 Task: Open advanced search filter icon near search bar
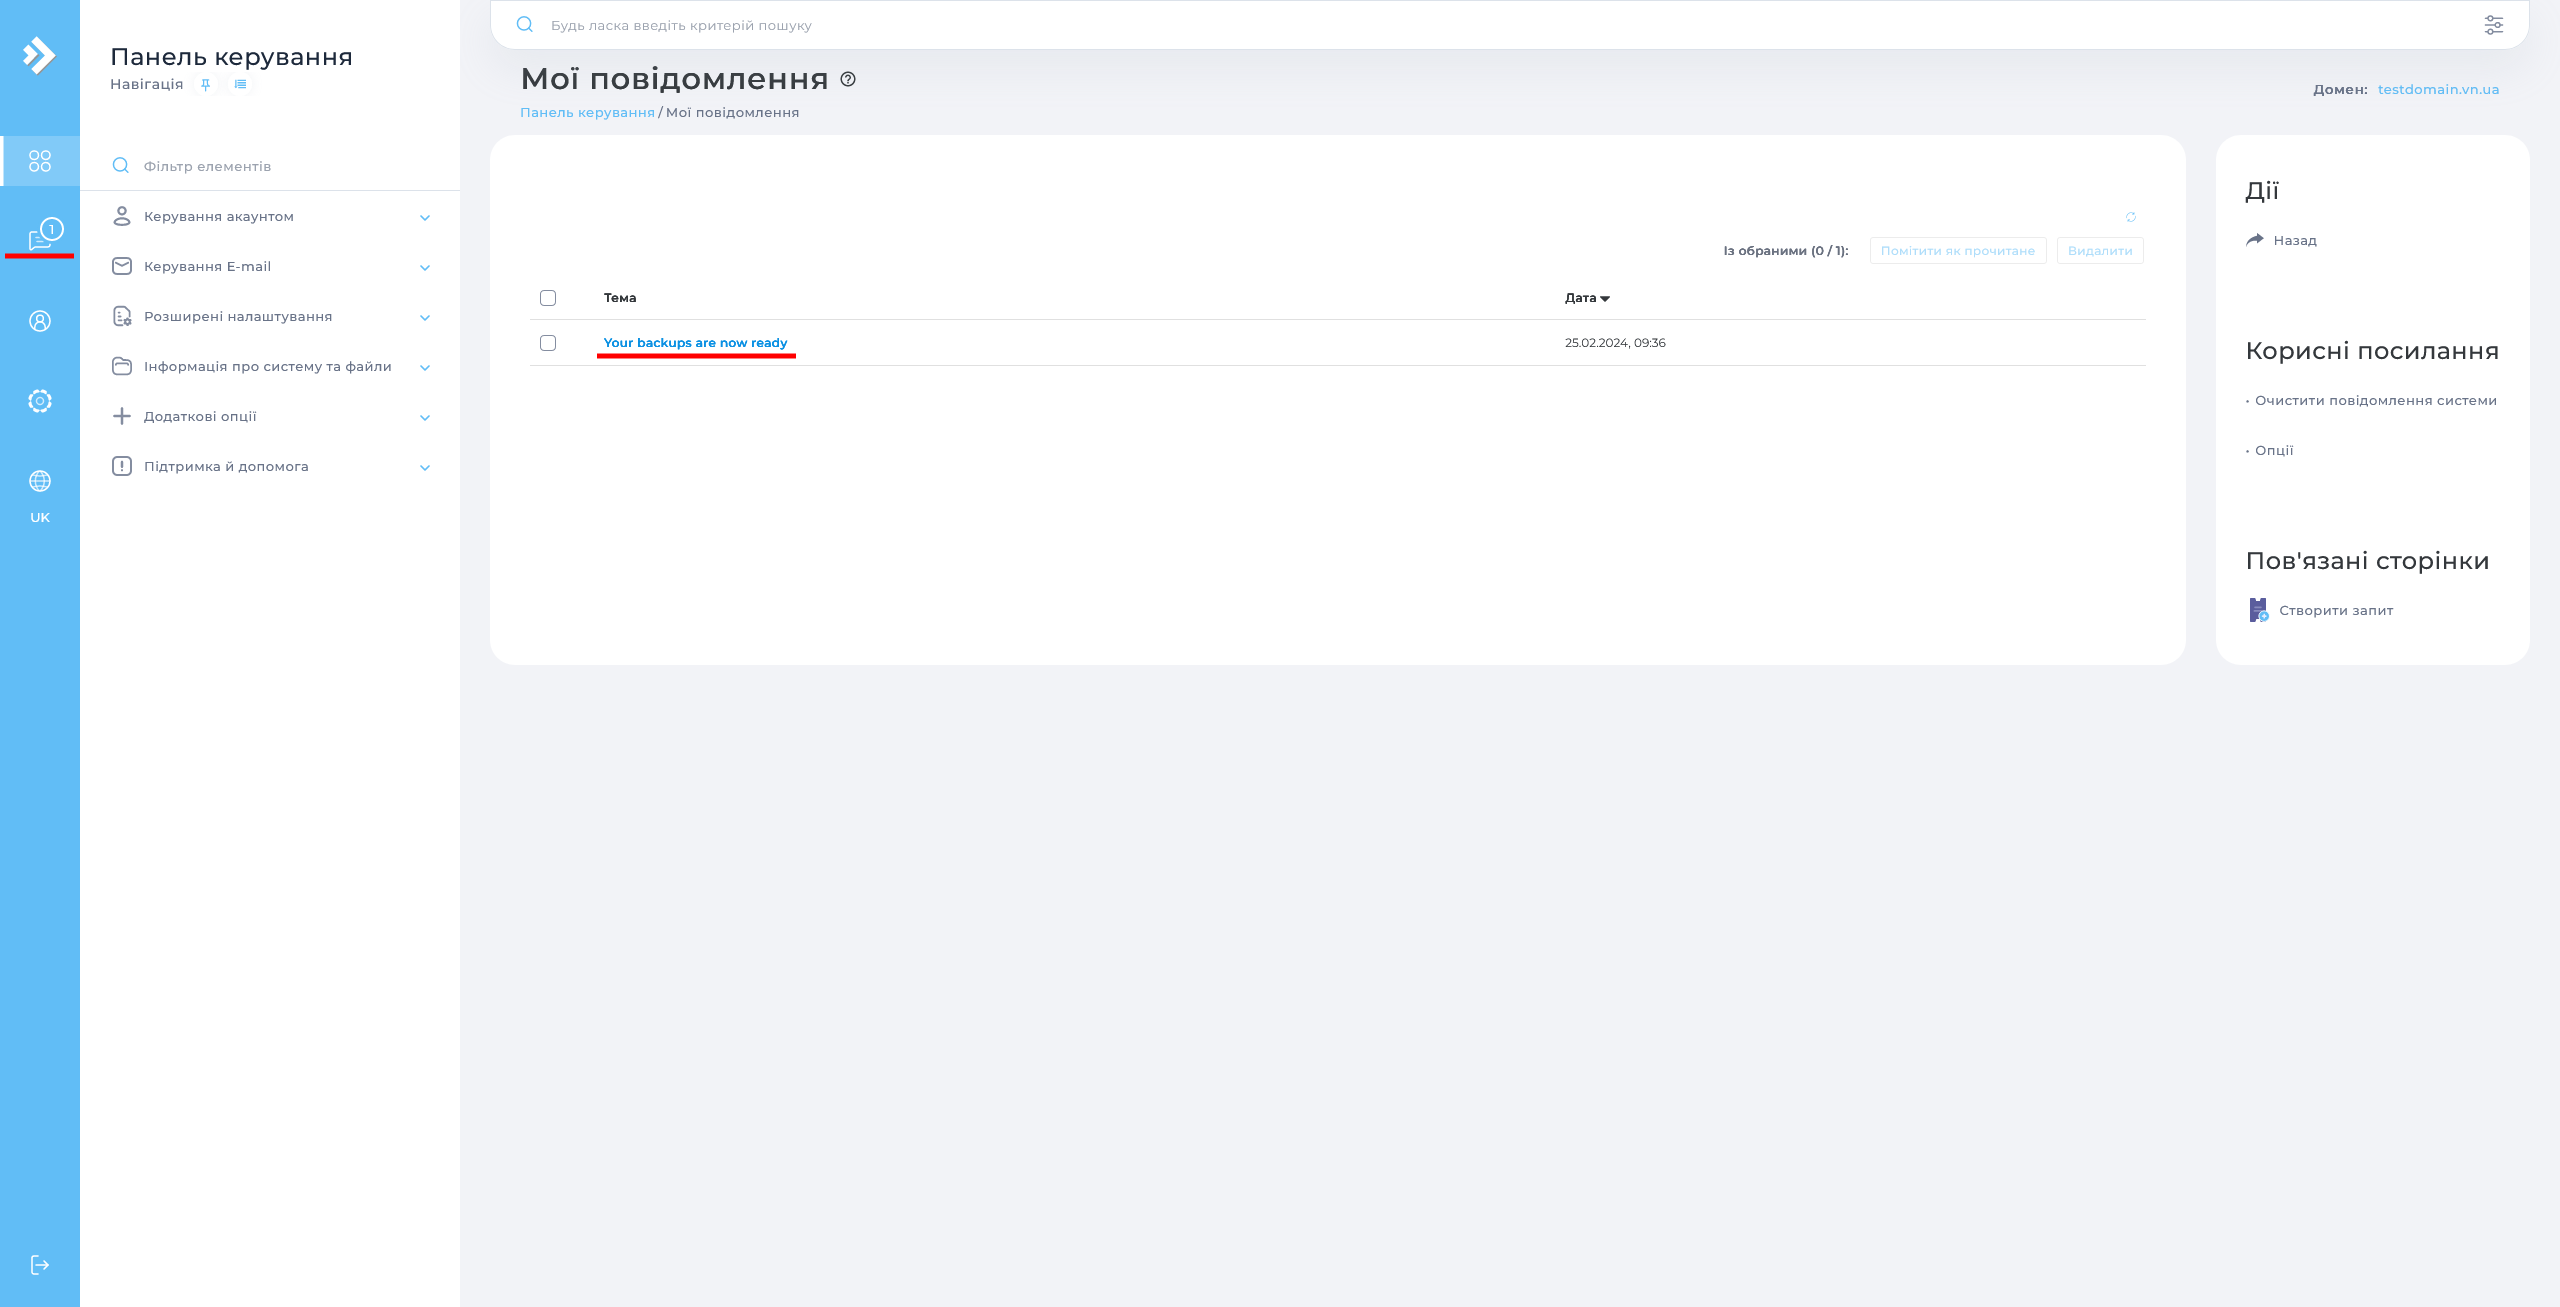(x=2493, y=24)
